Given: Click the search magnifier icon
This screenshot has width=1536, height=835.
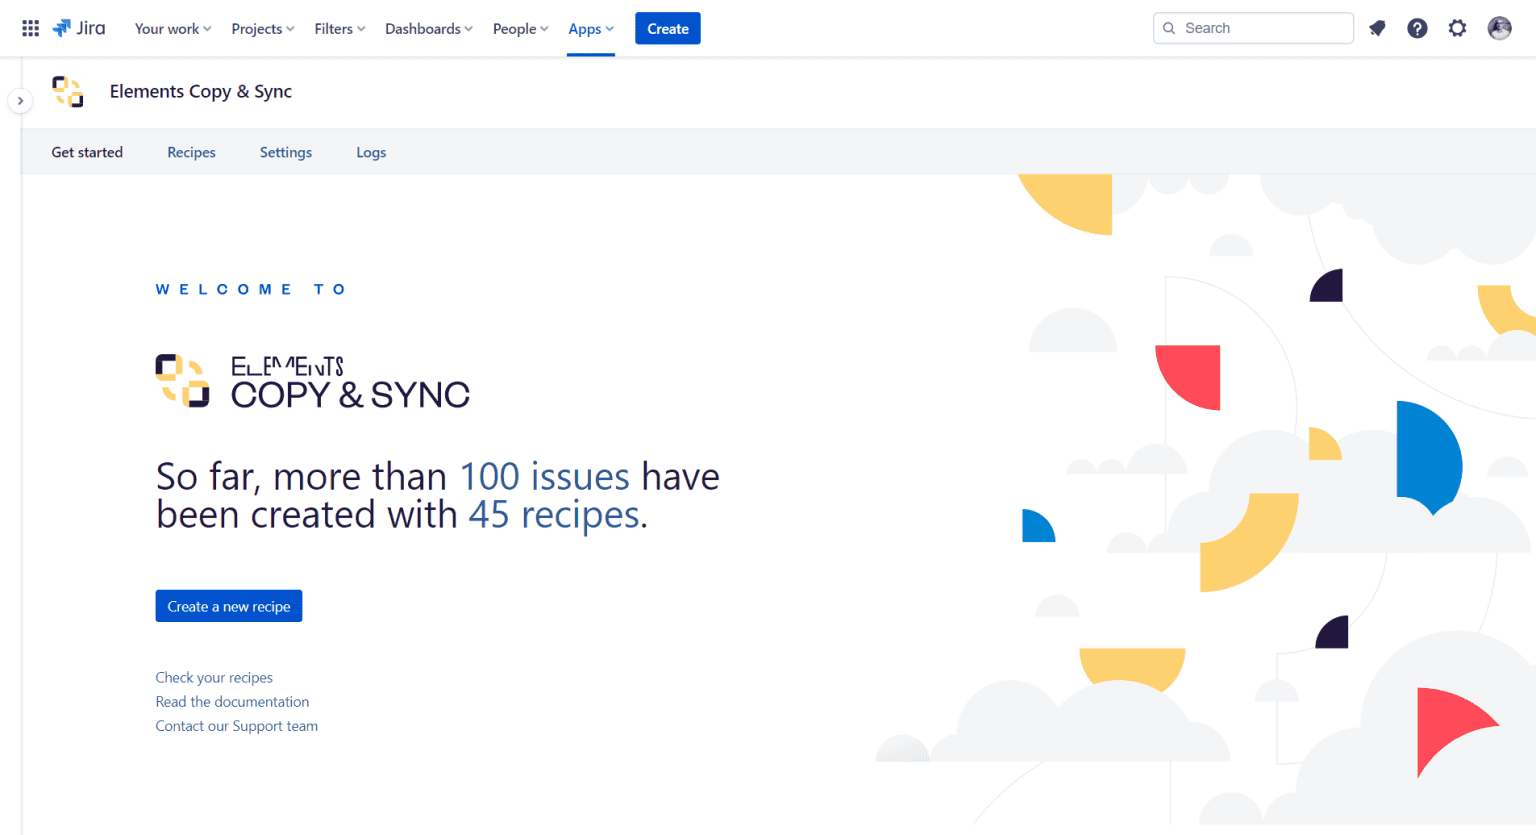Looking at the screenshot, I should pyautogui.click(x=1168, y=28).
